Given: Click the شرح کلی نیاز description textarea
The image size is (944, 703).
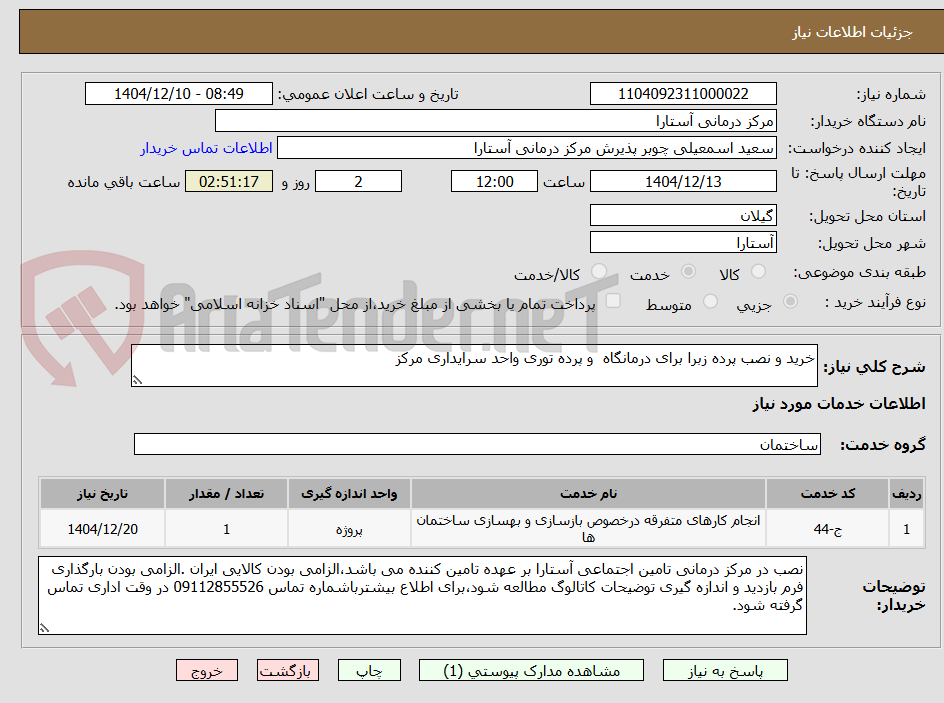Looking at the screenshot, I should click(x=474, y=366).
